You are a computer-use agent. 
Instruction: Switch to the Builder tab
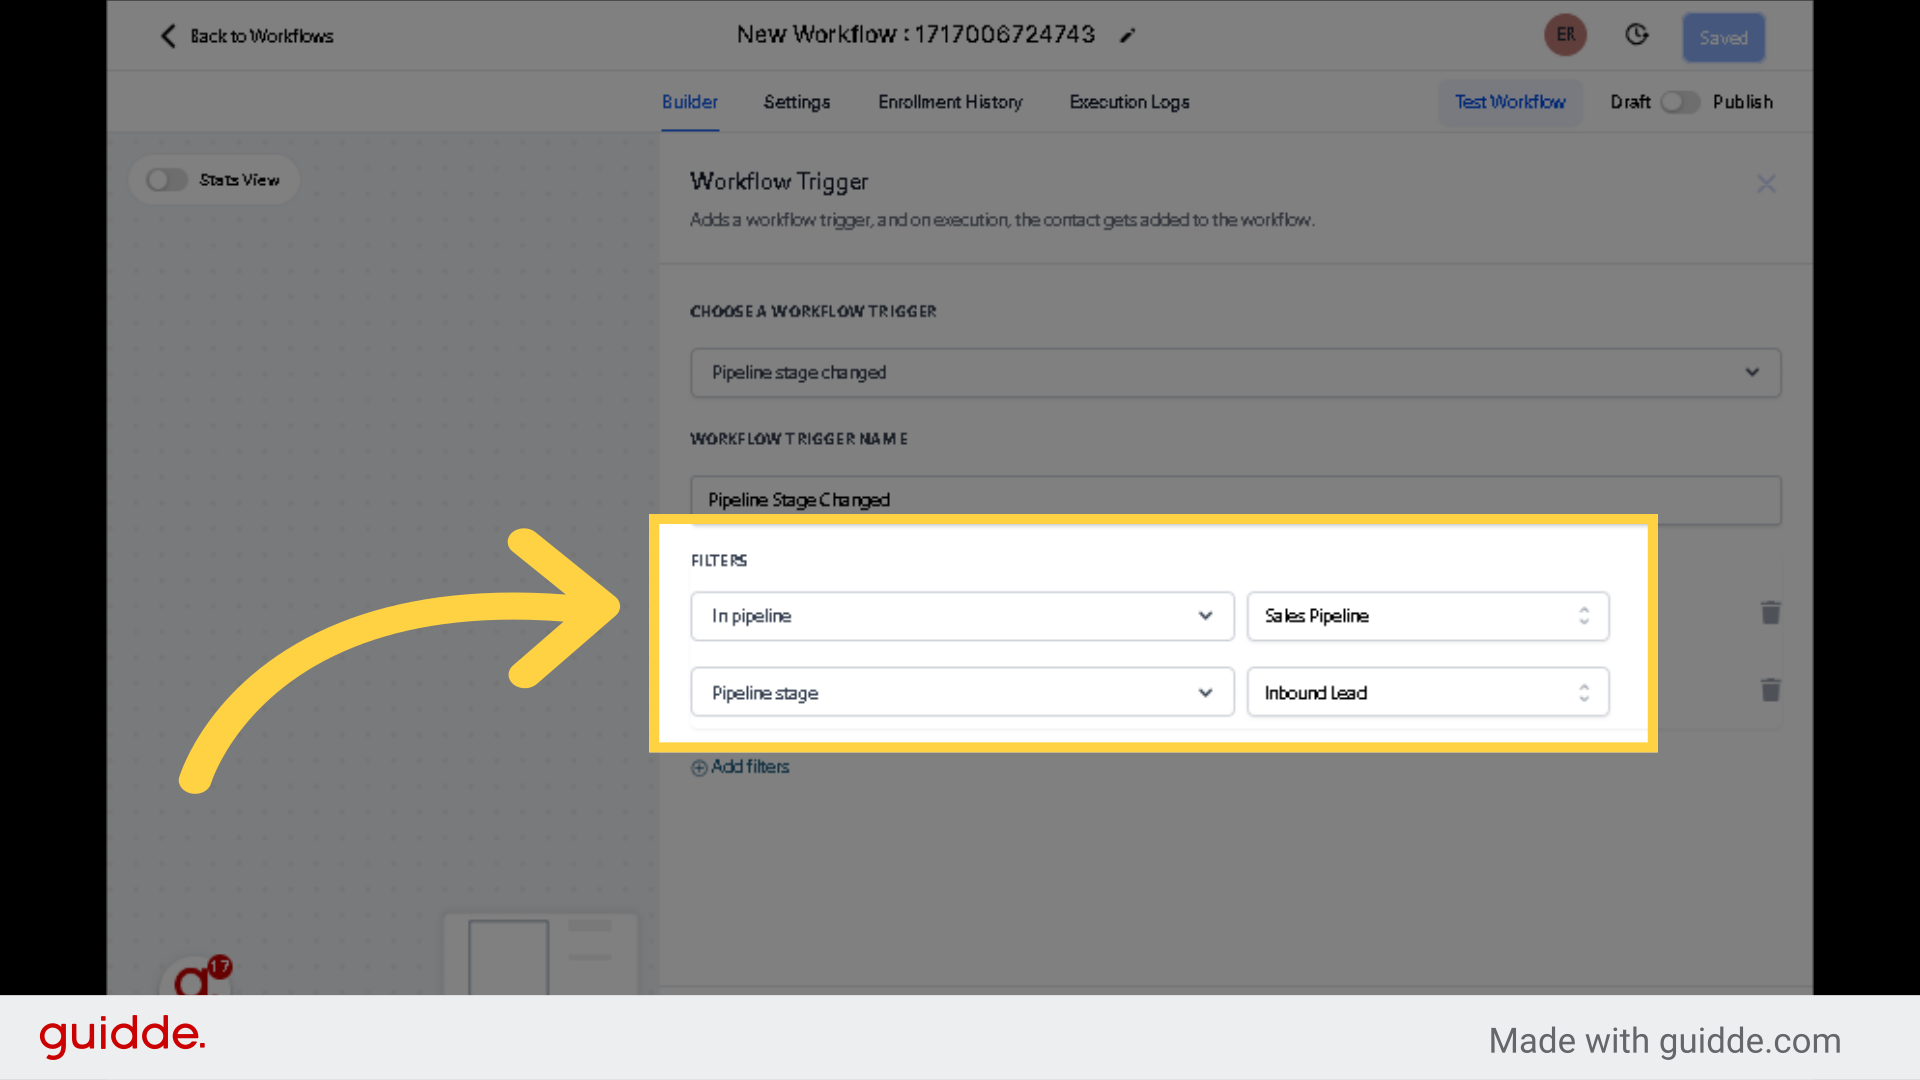[690, 102]
